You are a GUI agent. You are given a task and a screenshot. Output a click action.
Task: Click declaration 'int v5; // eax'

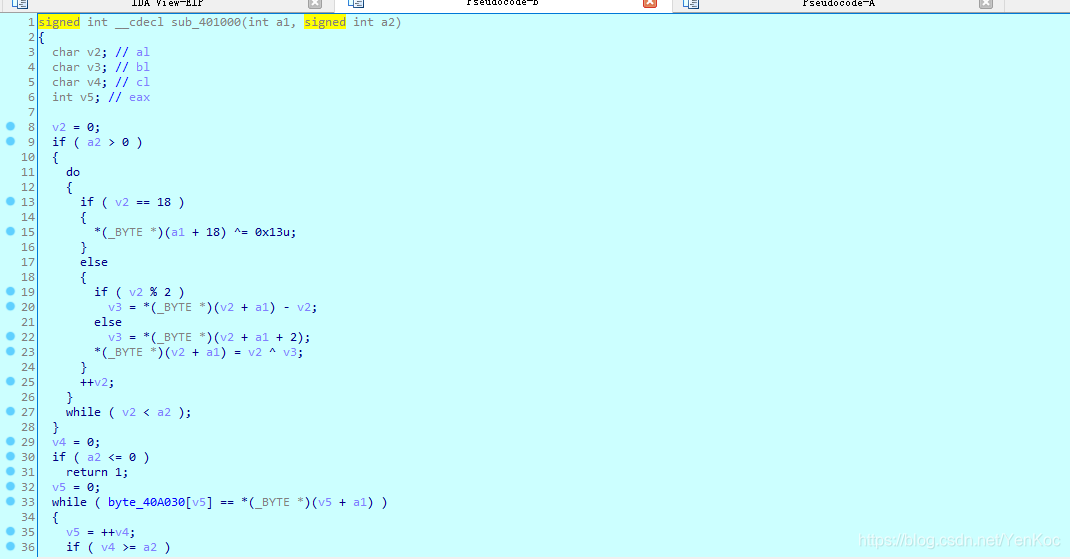pos(101,97)
